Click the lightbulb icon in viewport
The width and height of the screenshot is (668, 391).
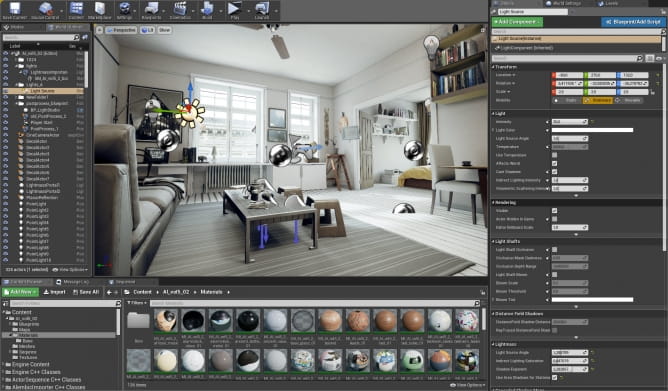coord(431,46)
